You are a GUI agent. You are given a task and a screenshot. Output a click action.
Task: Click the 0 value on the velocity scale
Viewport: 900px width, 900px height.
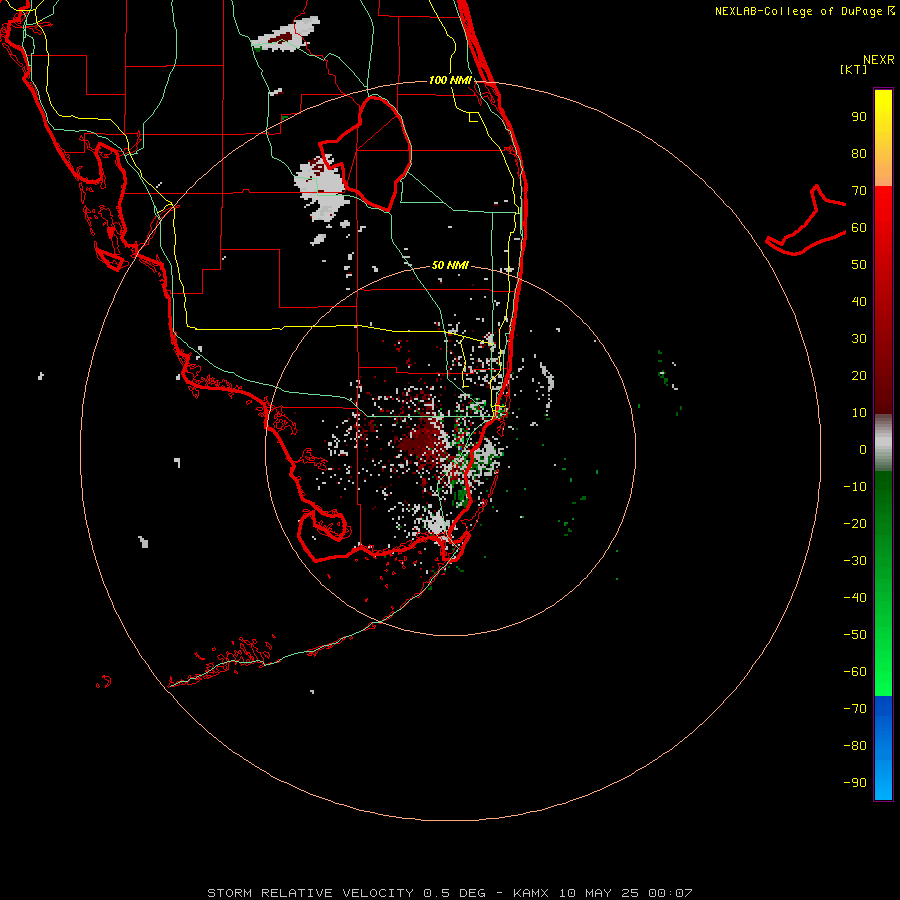point(863,450)
